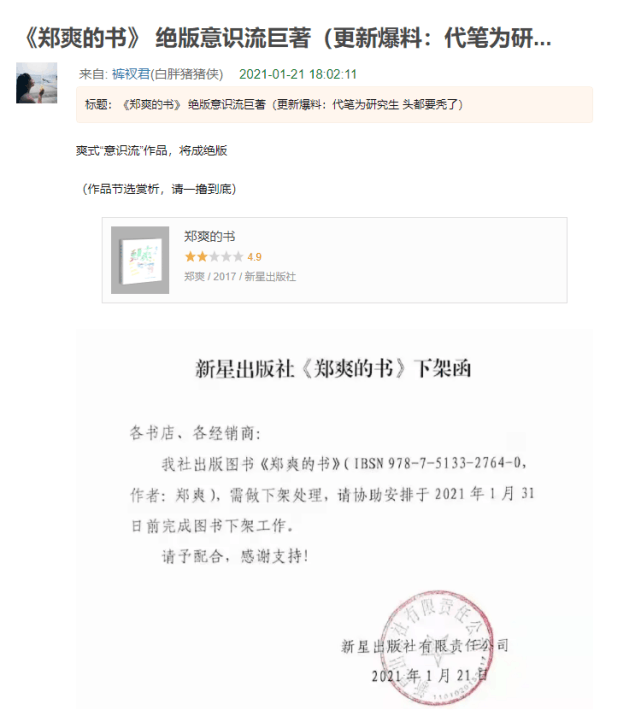The height and width of the screenshot is (728, 641).
Task: Click the 新星出版社有限责任公司 signature line
Action: [425, 645]
